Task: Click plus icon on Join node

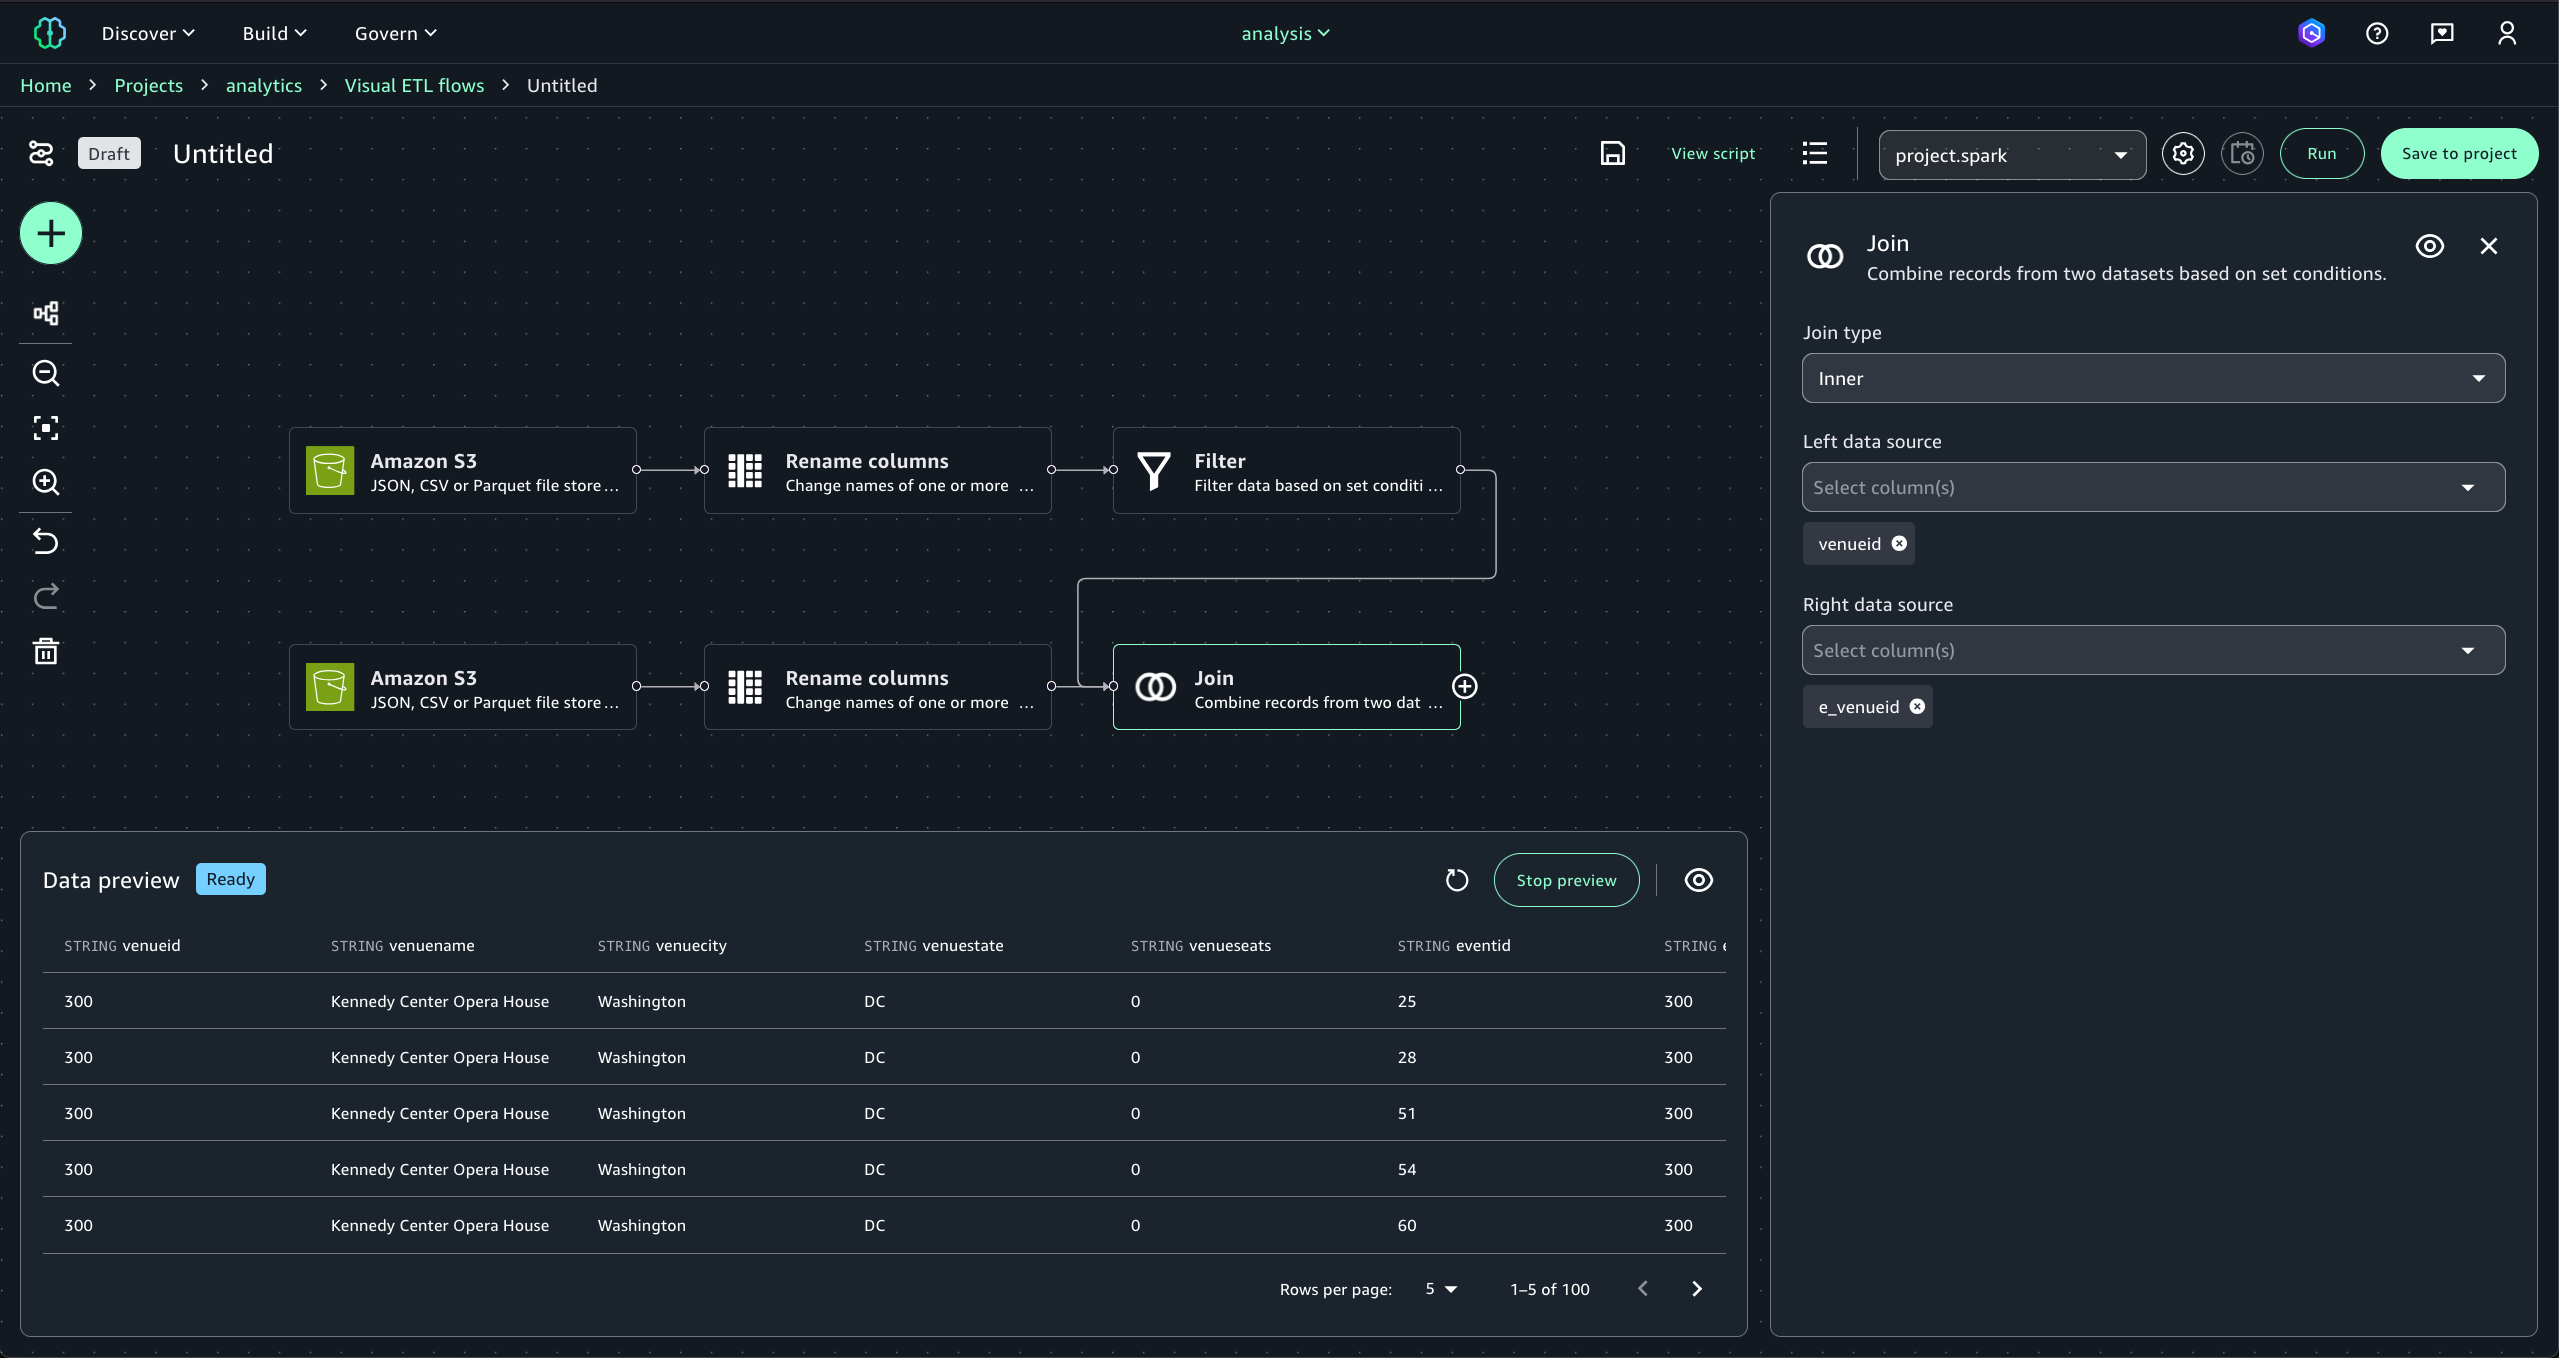Action: pos(1464,686)
